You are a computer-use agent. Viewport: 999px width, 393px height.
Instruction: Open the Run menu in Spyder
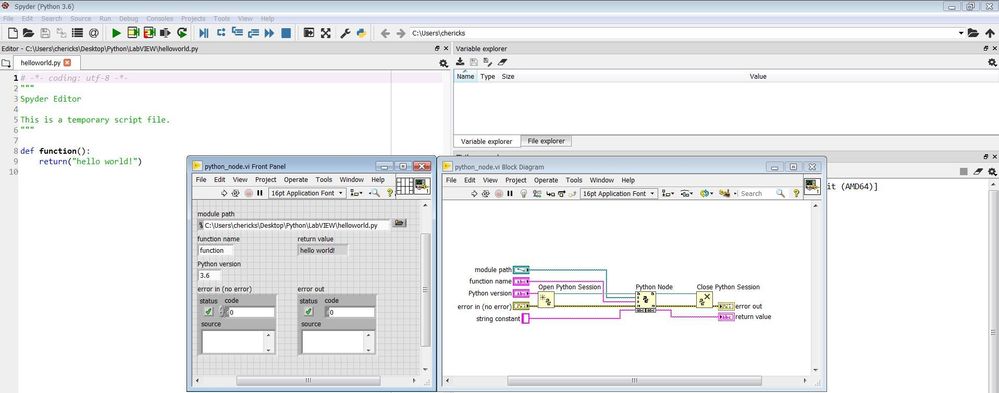point(105,18)
